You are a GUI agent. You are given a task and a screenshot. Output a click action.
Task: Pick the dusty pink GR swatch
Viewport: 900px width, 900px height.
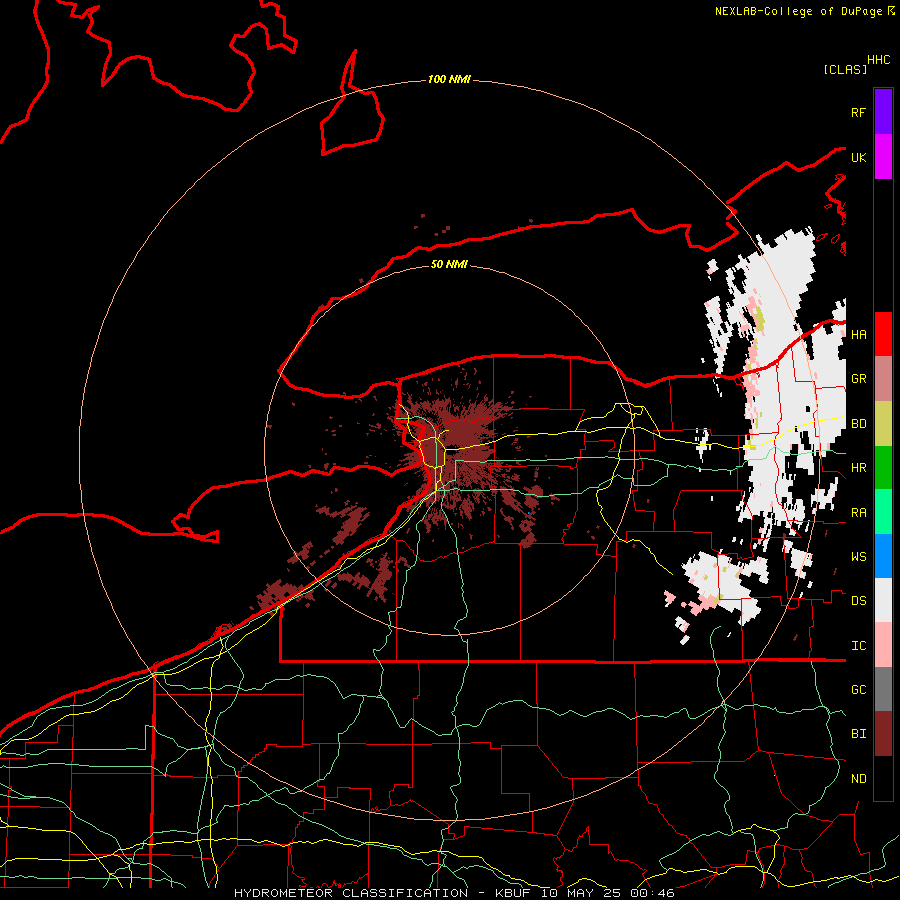pos(883,379)
